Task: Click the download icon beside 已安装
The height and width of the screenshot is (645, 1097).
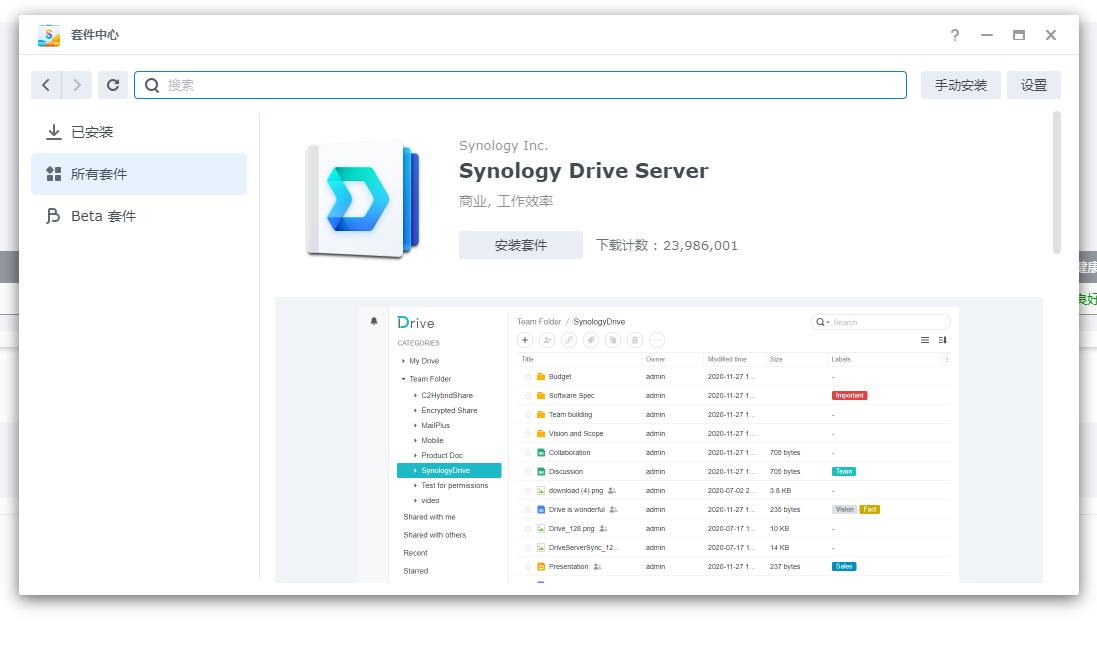Action: click(54, 132)
